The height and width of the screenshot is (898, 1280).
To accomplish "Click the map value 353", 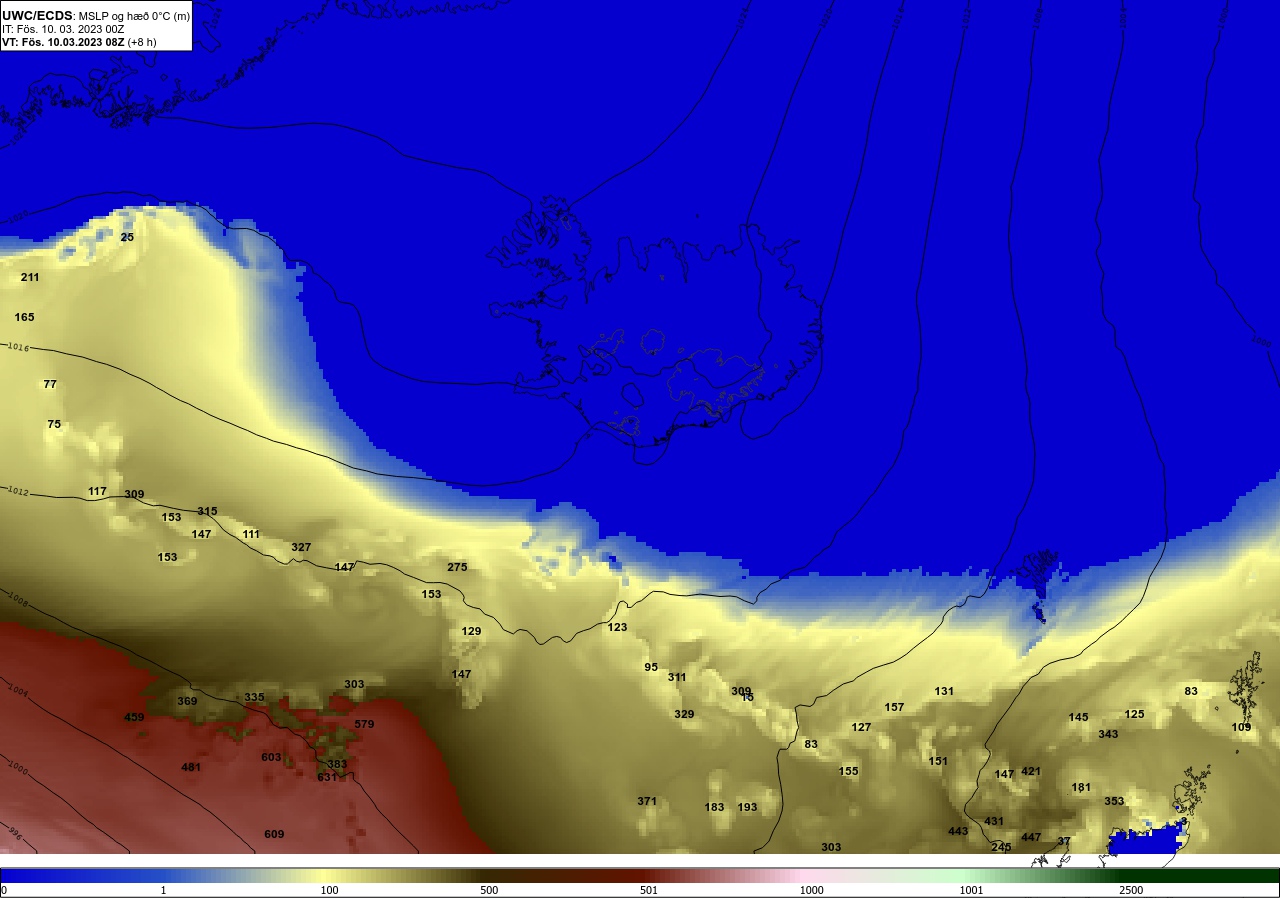I will [x=1114, y=801].
